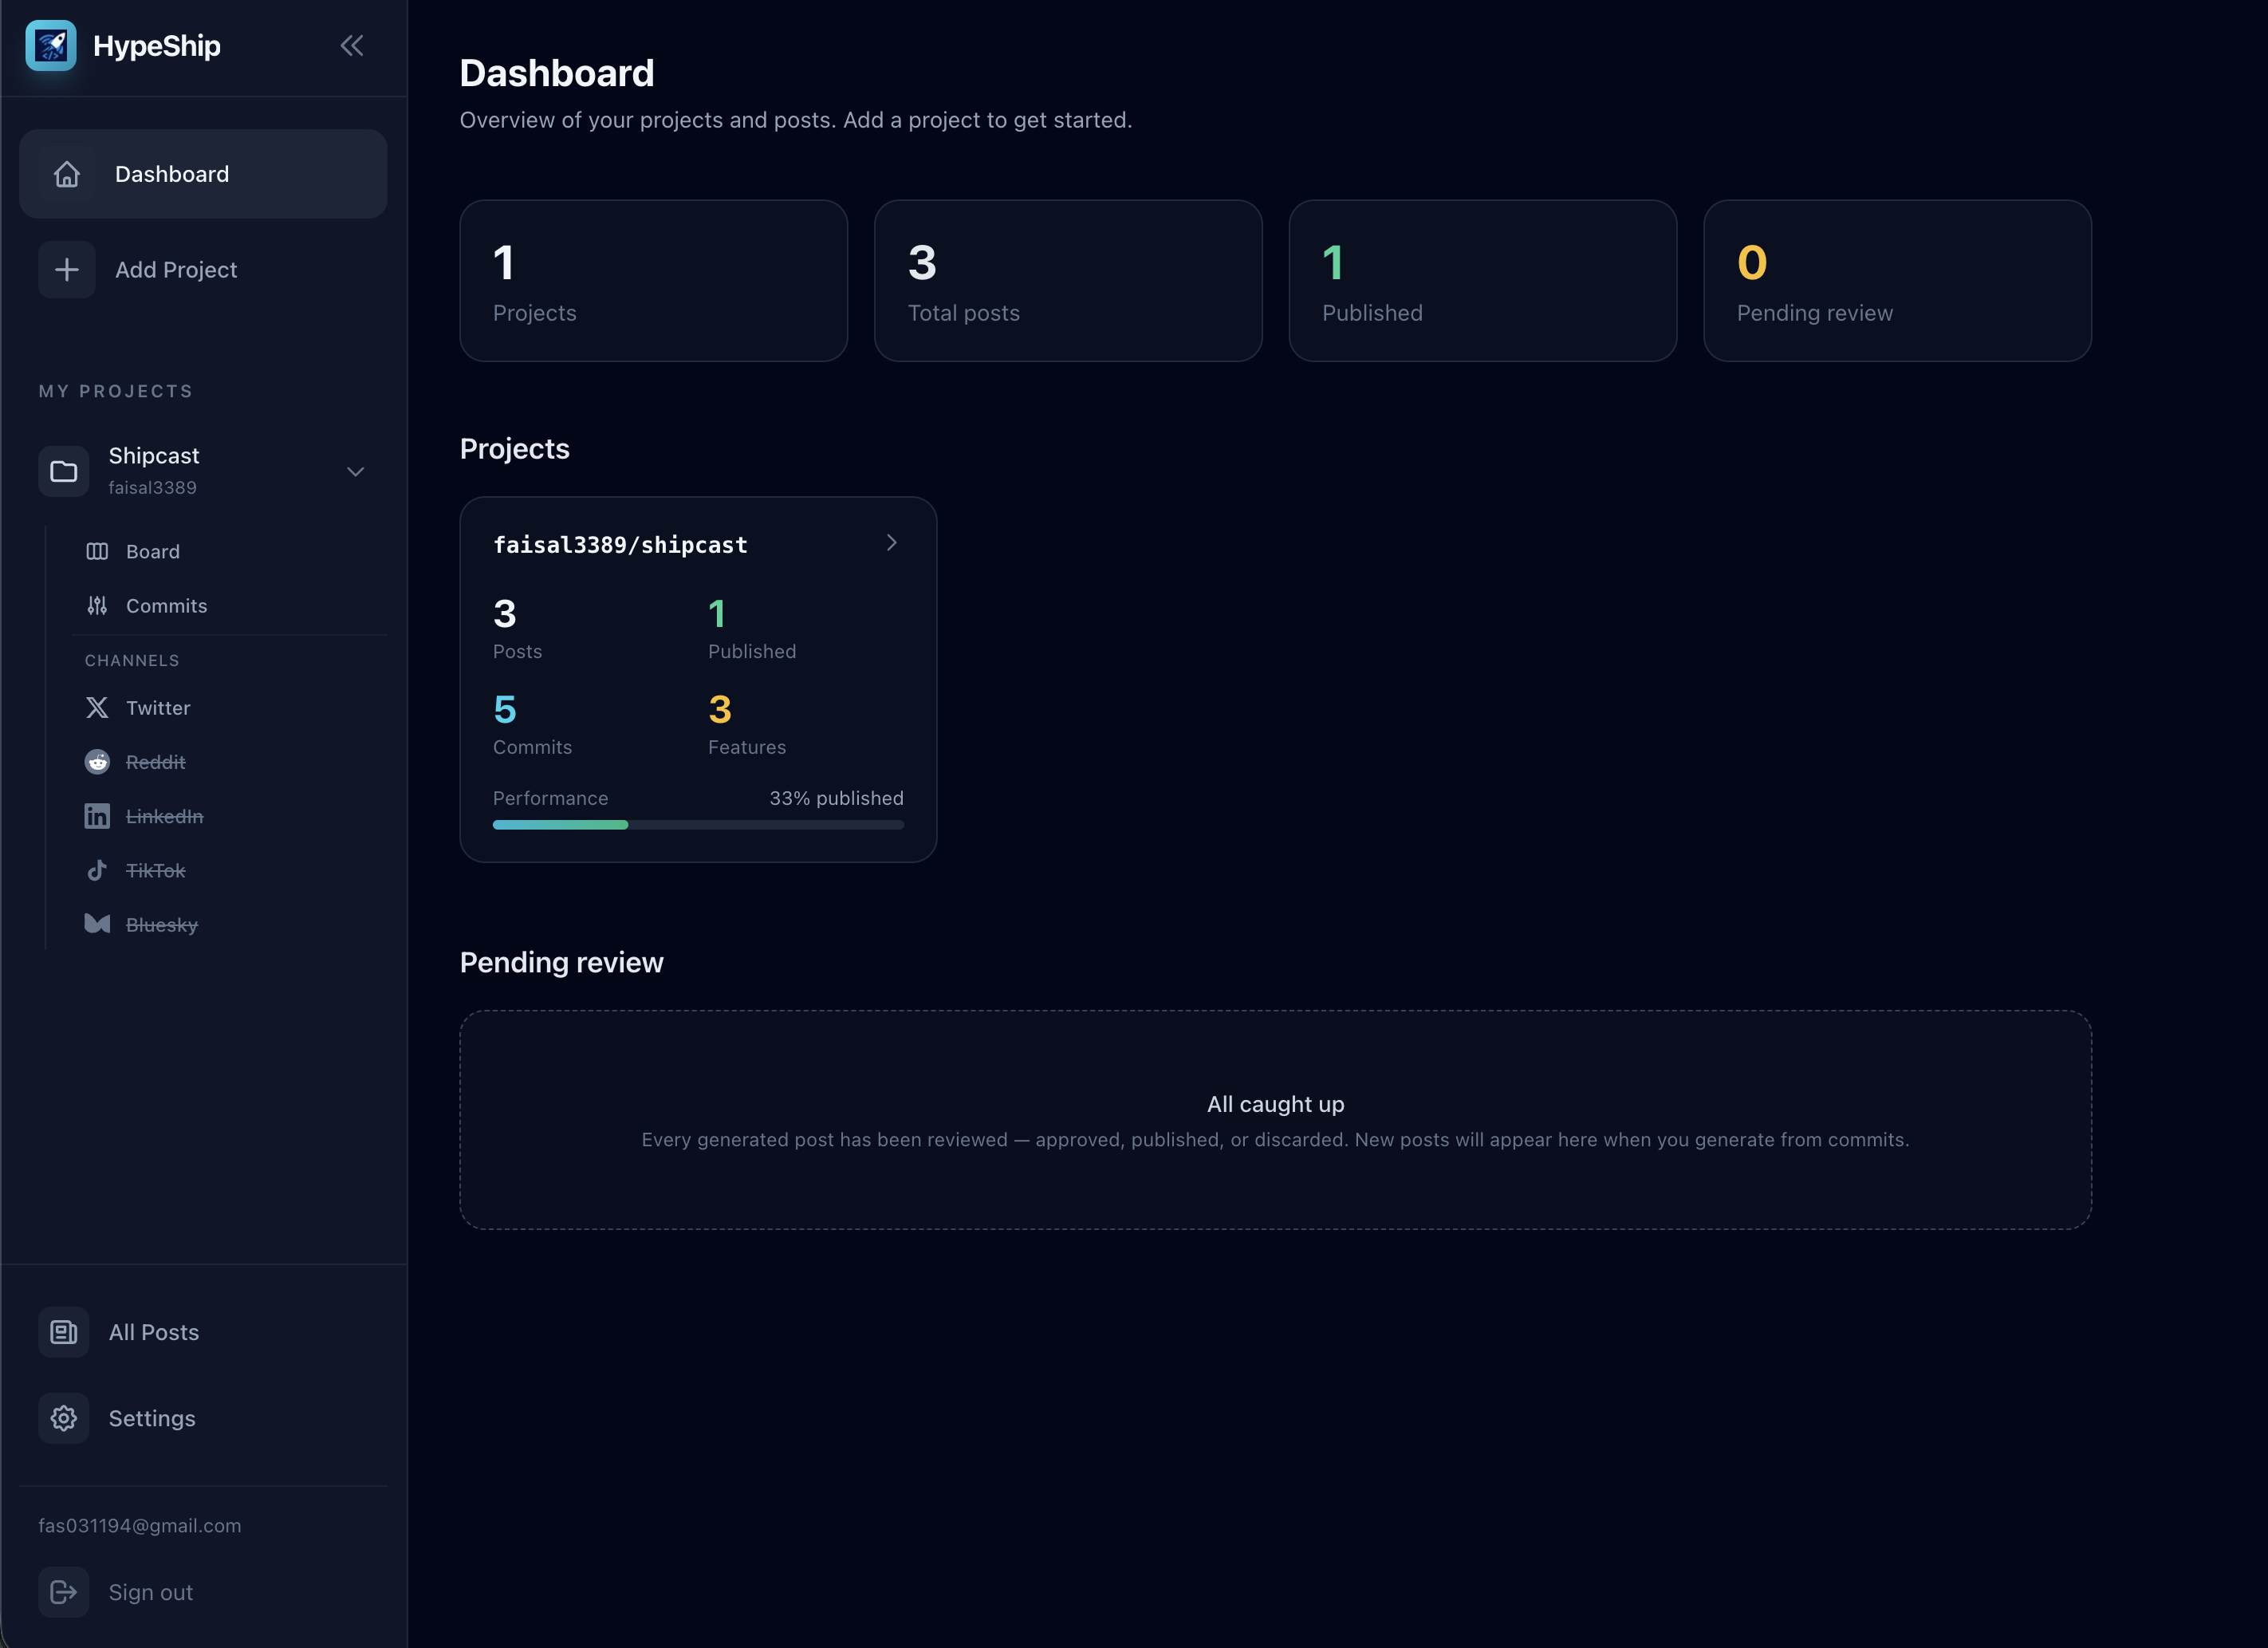Screen dimensions: 2268x1648
Task: Click the Sign out icon
Action: (x=63, y=1591)
